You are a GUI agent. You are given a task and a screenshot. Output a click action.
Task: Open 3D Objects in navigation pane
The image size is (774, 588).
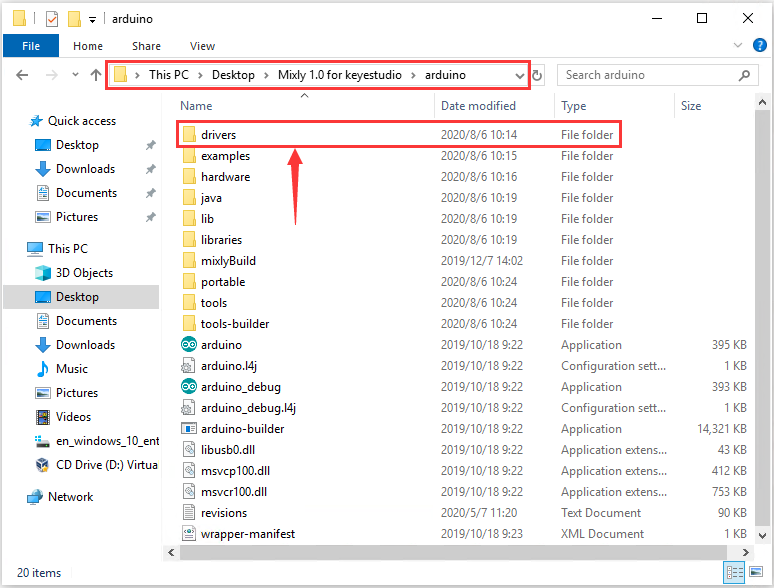[84, 273]
